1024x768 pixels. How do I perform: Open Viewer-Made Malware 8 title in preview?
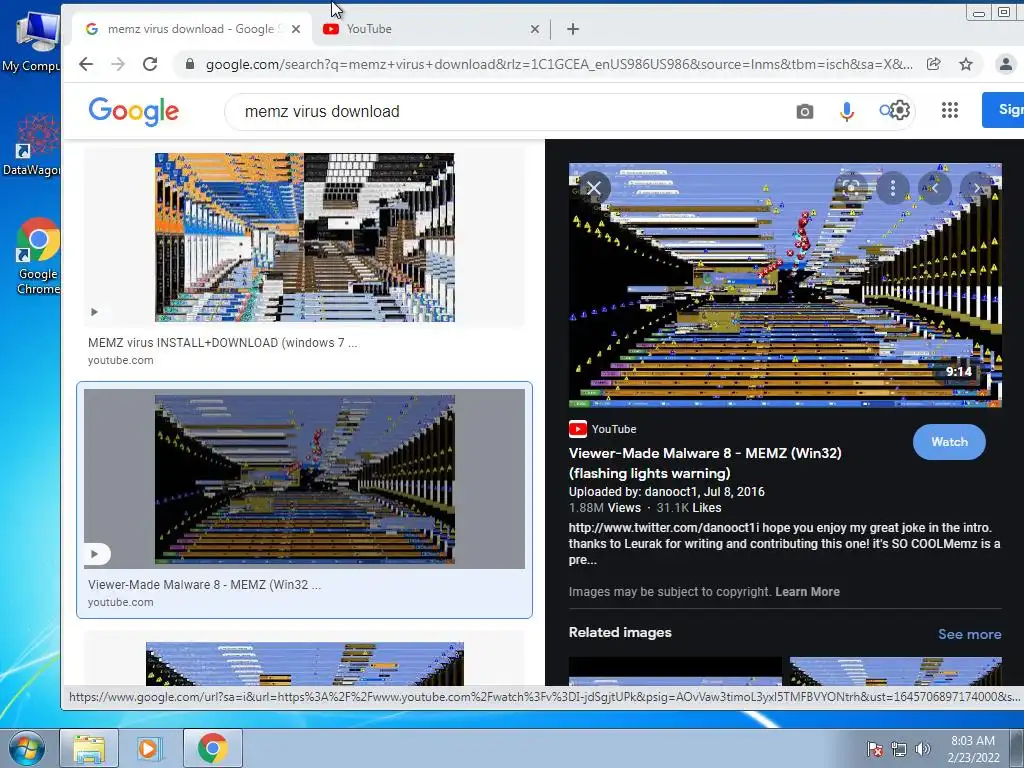point(705,463)
